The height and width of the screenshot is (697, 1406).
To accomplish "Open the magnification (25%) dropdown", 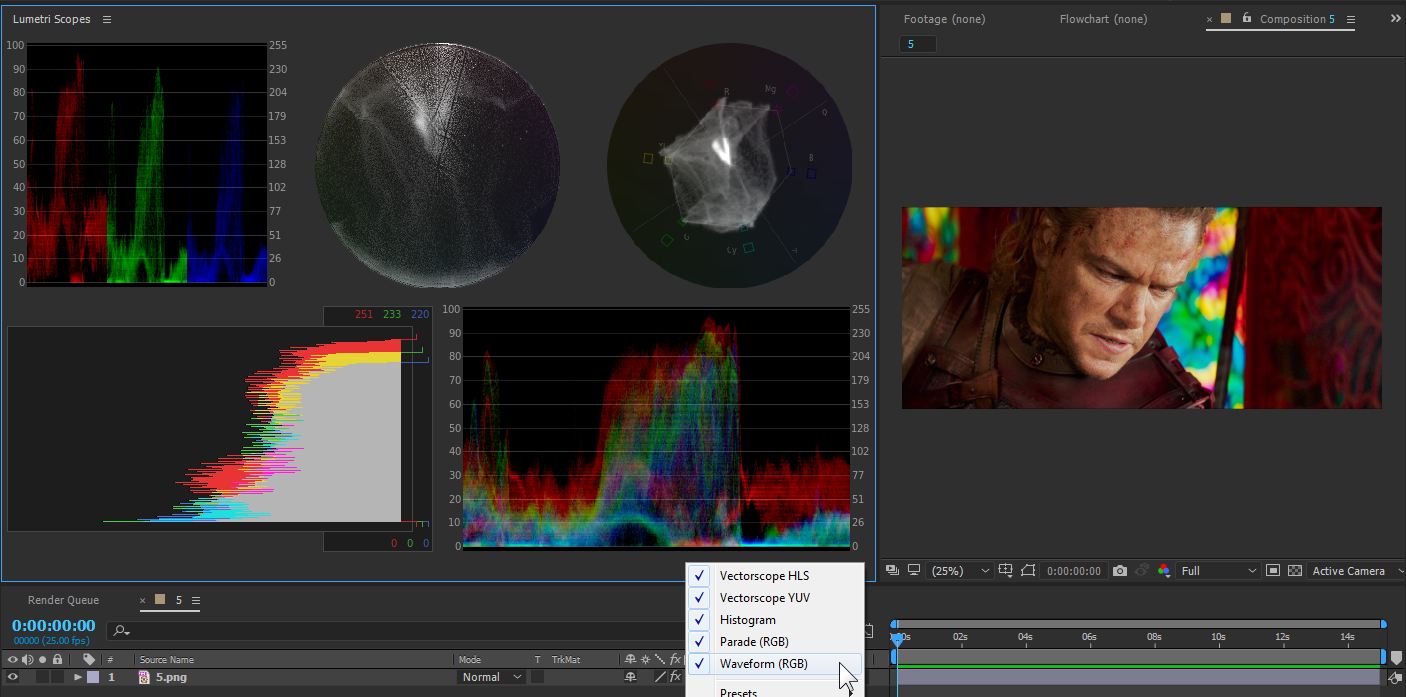I will [x=959, y=571].
